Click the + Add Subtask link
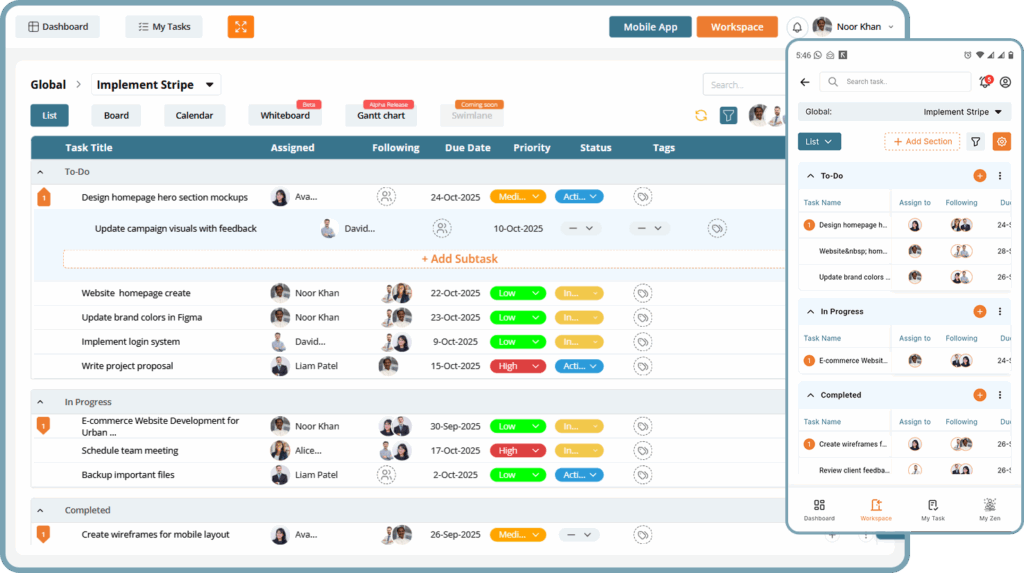This screenshot has height=573, width=1024. (x=459, y=259)
